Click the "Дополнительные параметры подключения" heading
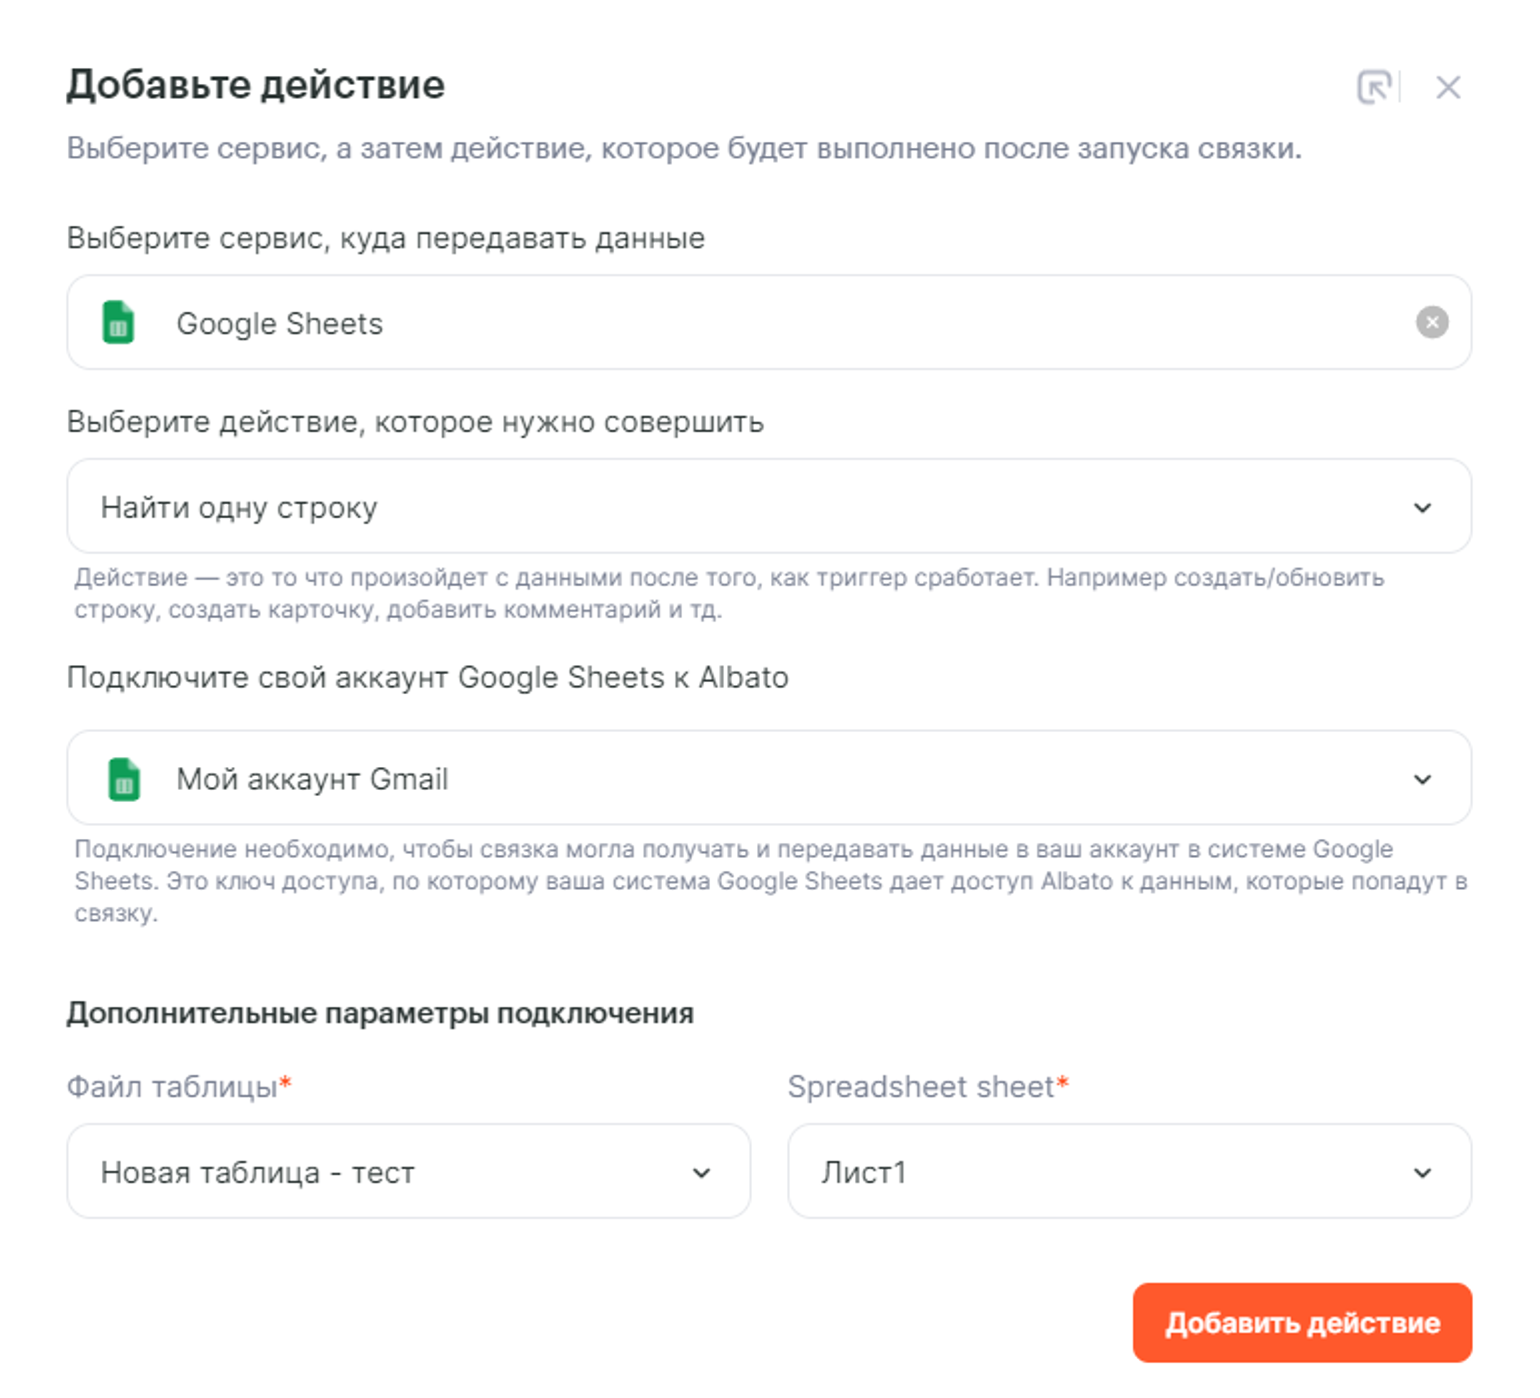Screen dimensions: 1540x1398 [380, 1013]
